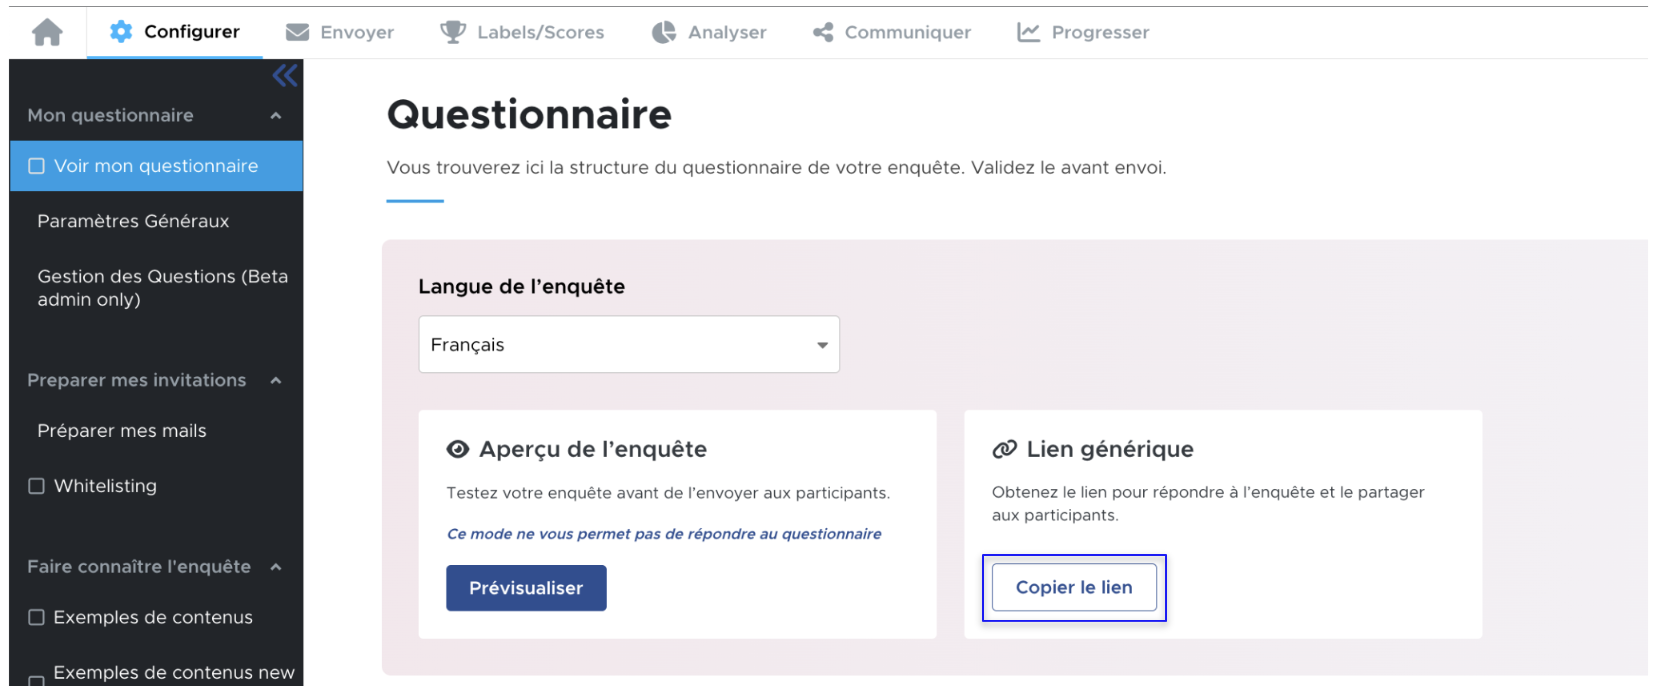This screenshot has height=686, width=1656.
Task: Click the home icon in top bar
Action: pos(47,33)
